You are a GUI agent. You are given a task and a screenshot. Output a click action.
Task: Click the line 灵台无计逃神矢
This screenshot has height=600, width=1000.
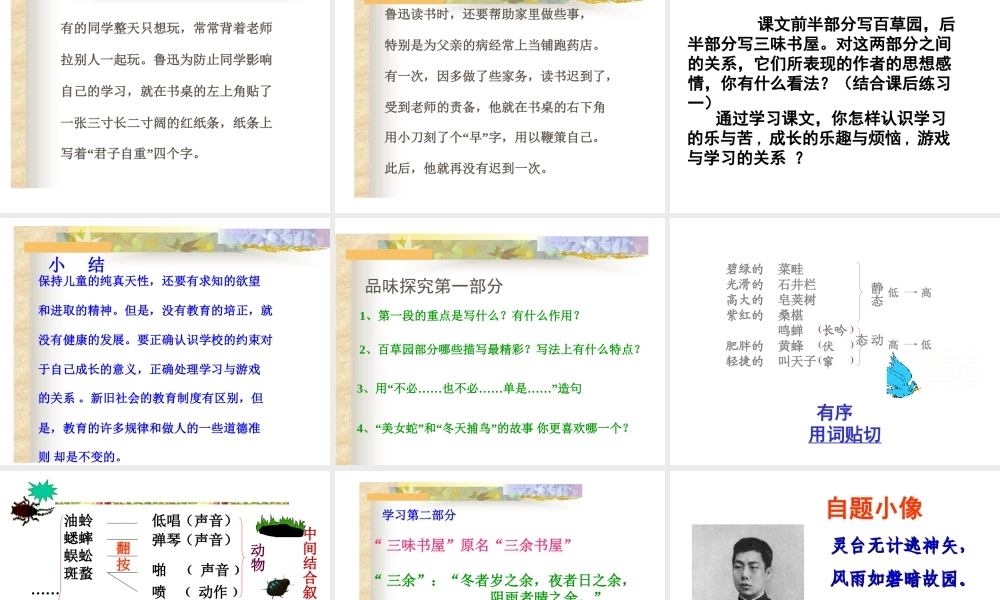coord(899,546)
